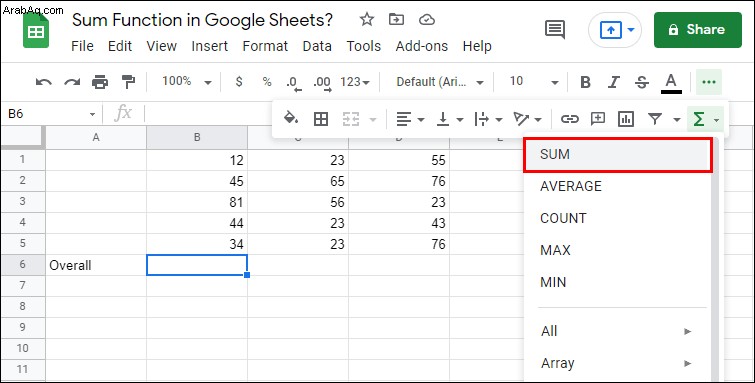
Task: Open zoom 100% dropdown
Action: point(187,82)
